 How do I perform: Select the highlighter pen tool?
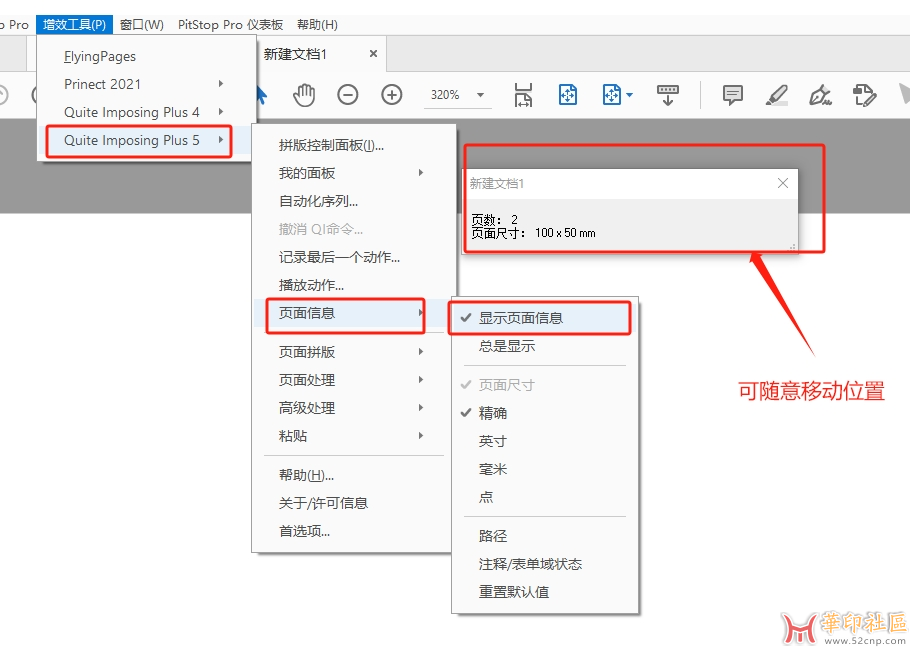(777, 95)
